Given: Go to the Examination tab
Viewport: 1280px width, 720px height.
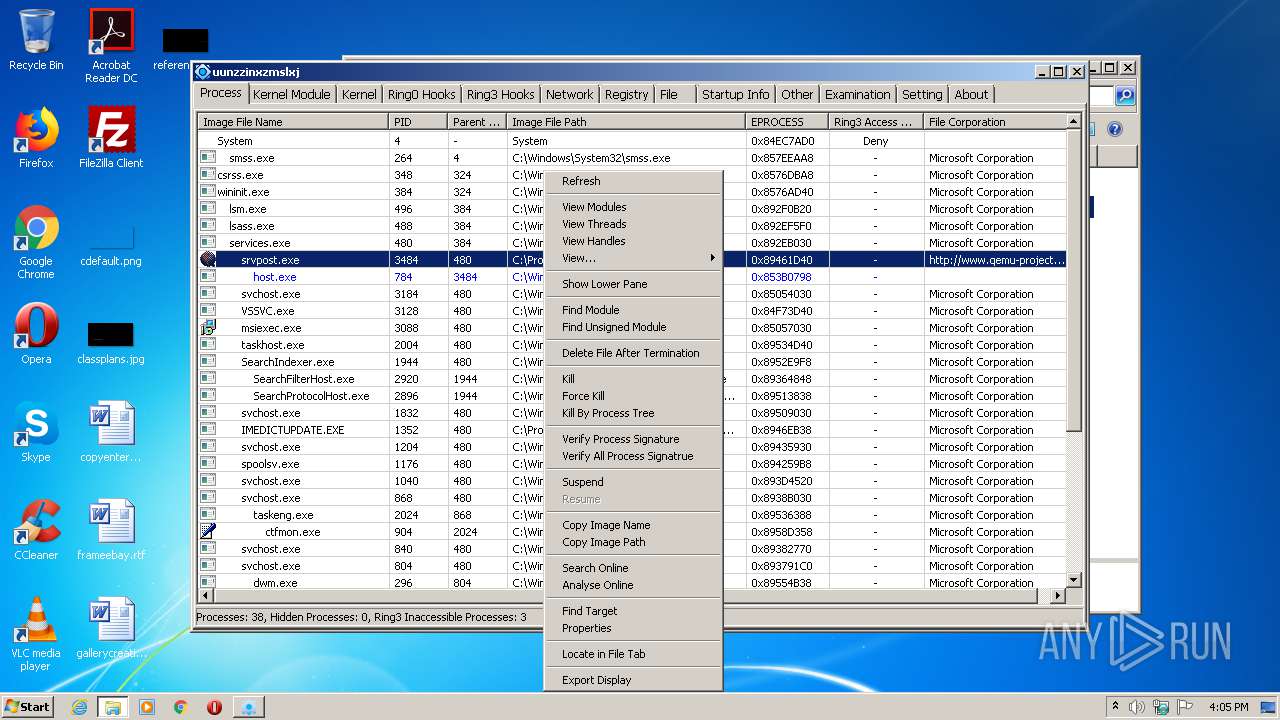Looking at the screenshot, I should coord(857,94).
